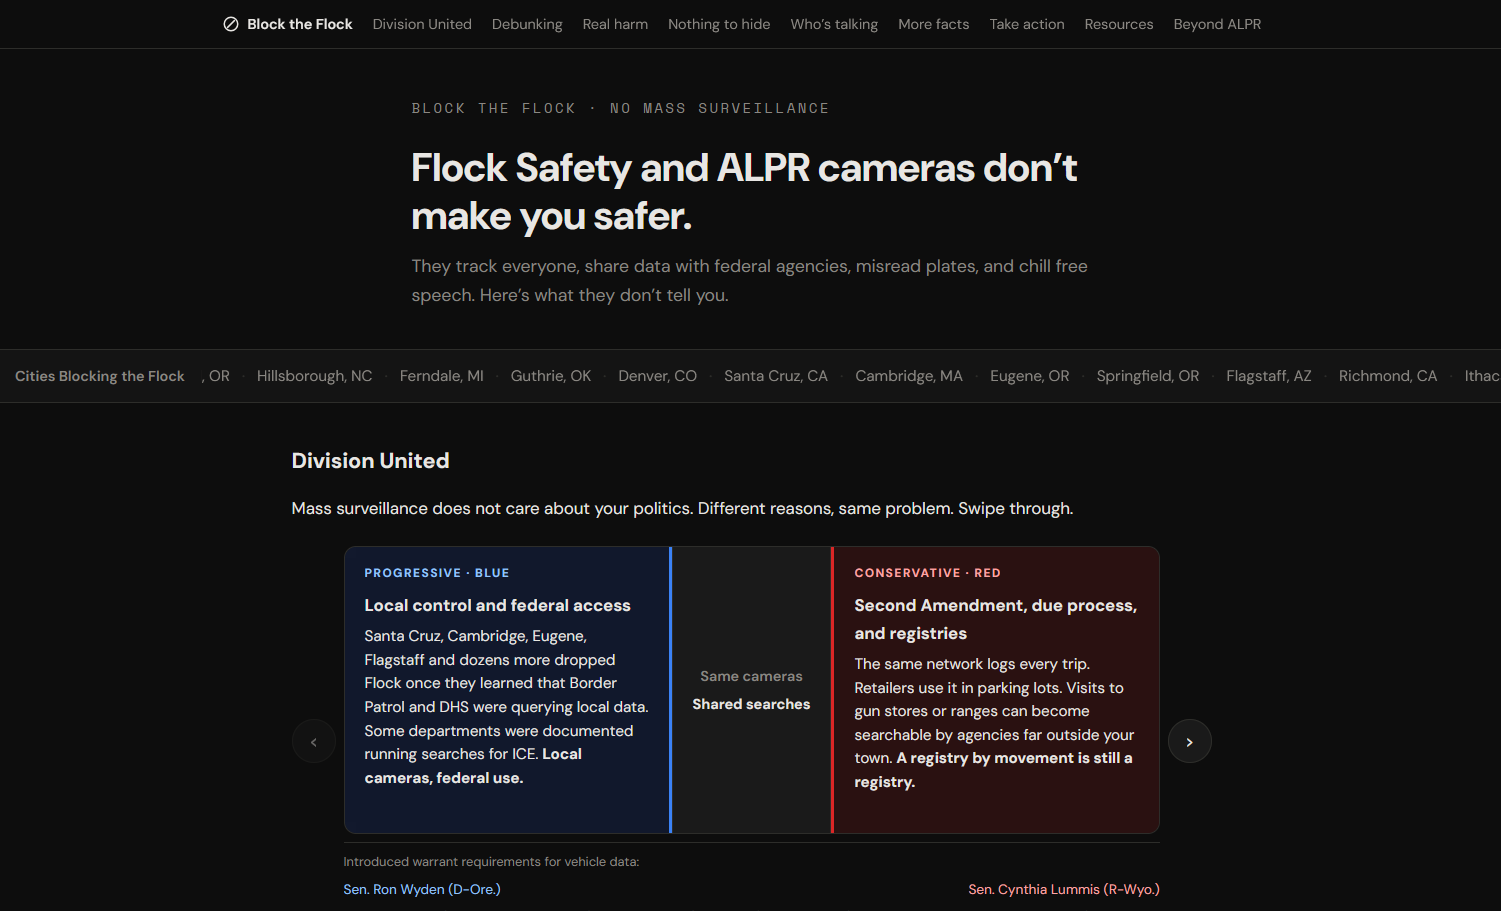This screenshot has width=1501, height=911.
Task: Navigate to the Real harm page
Action: point(615,24)
